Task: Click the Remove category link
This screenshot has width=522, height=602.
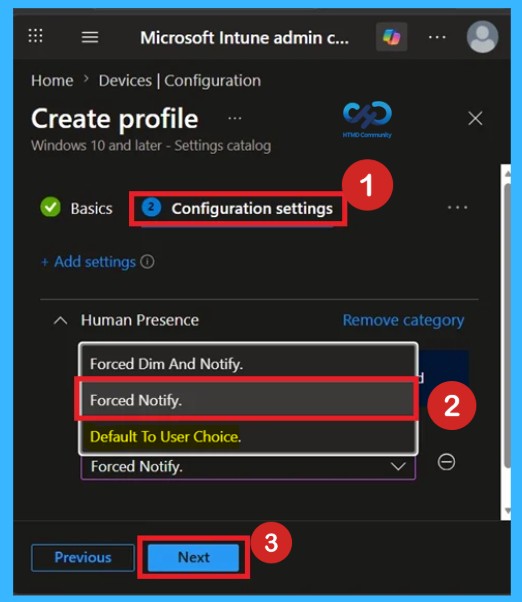Action: point(403,320)
